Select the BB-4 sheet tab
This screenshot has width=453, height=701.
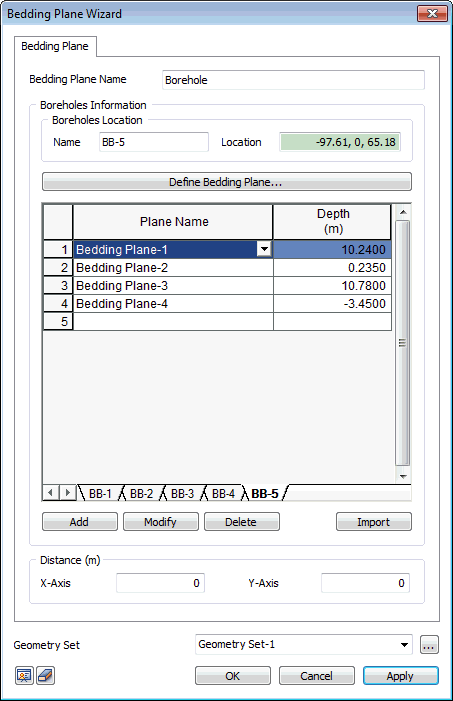[223, 494]
